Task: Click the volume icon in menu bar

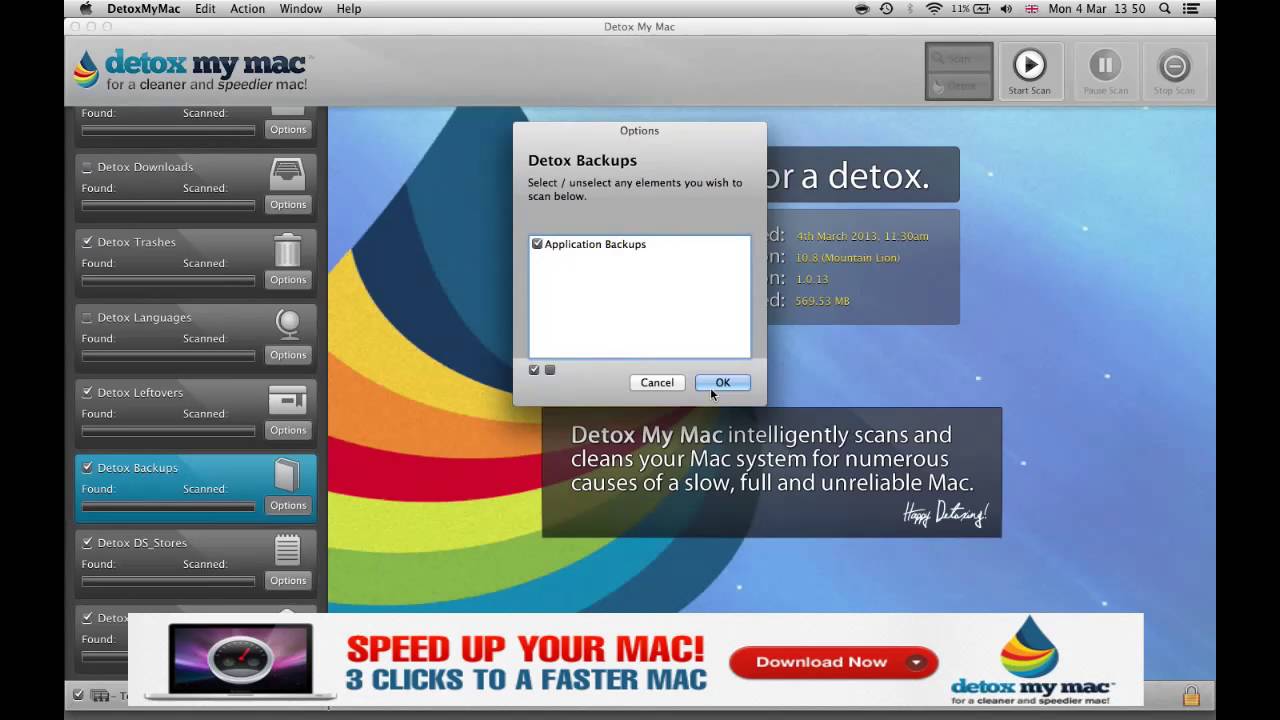Action: pos(1005,9)
